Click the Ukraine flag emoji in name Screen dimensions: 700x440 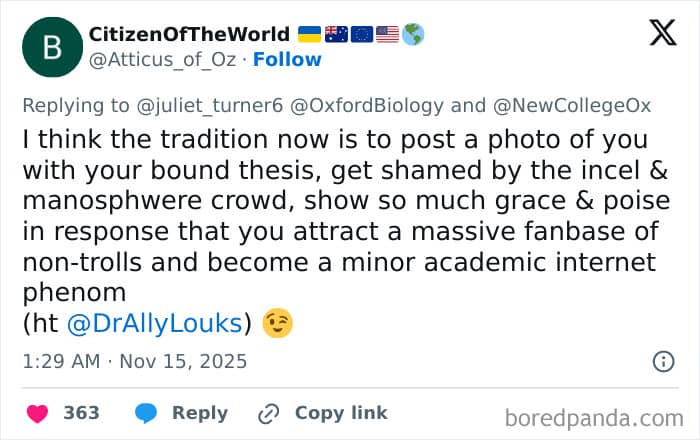point(310,34)
